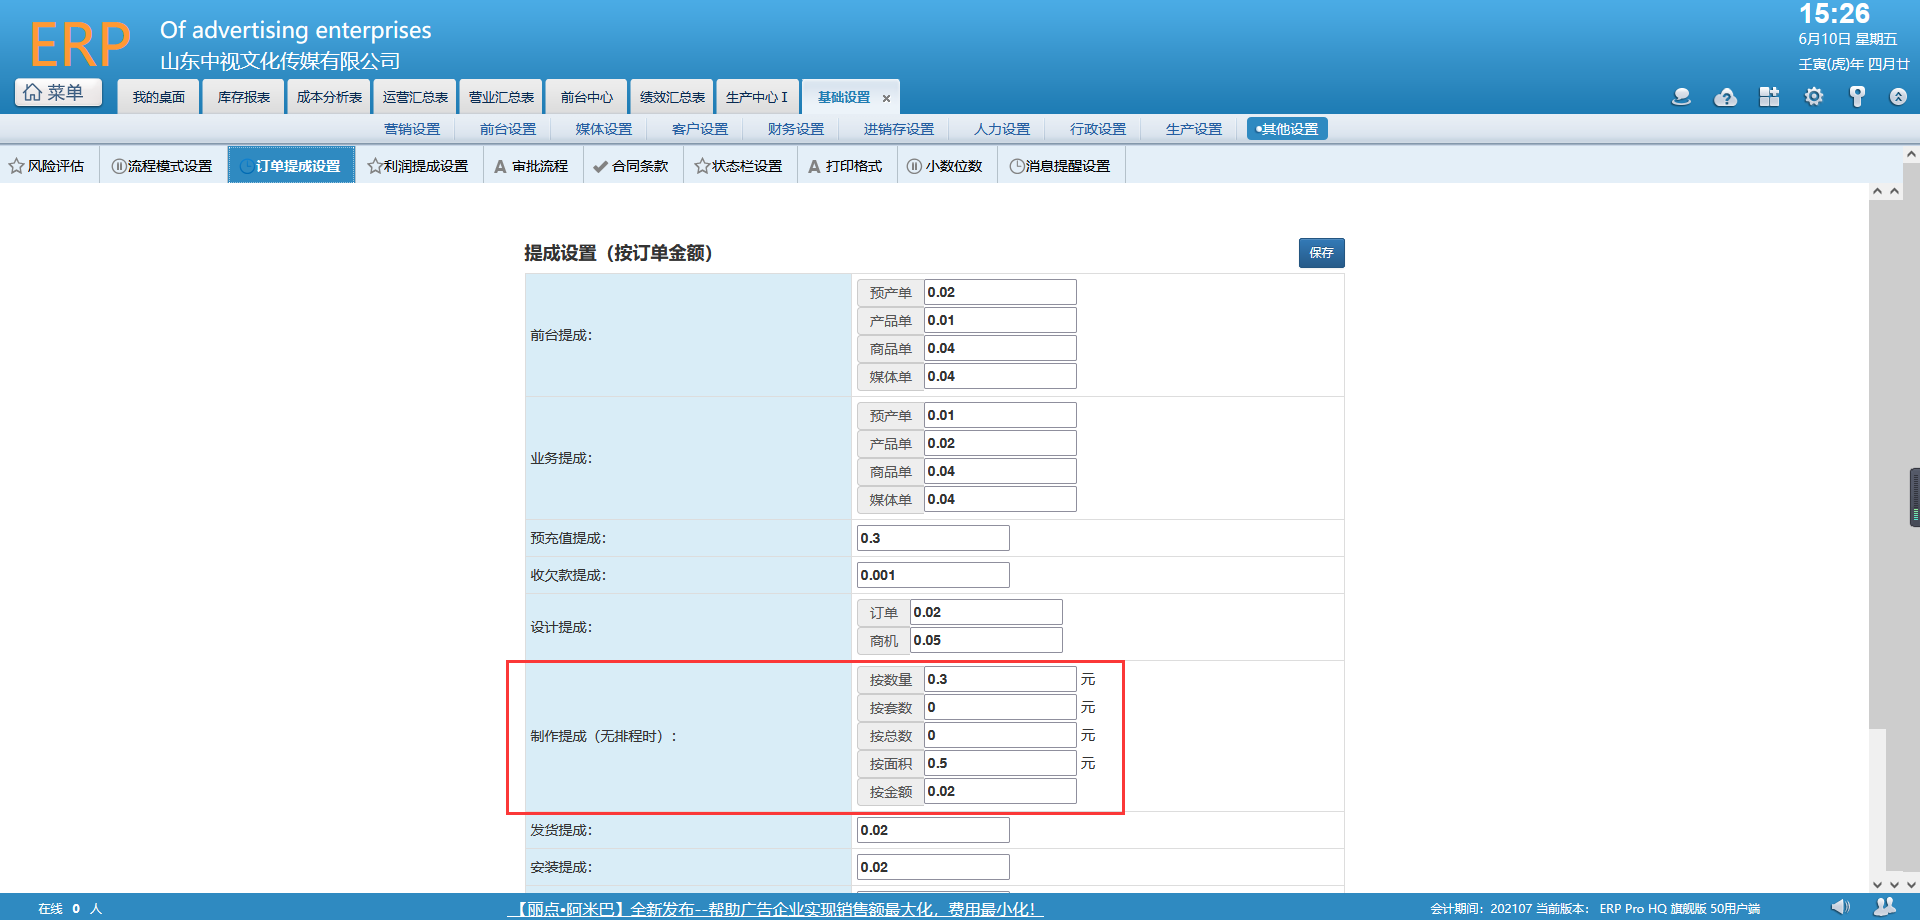
Task: Click the add module grid icon
Action: click(x=1769, y=97)
